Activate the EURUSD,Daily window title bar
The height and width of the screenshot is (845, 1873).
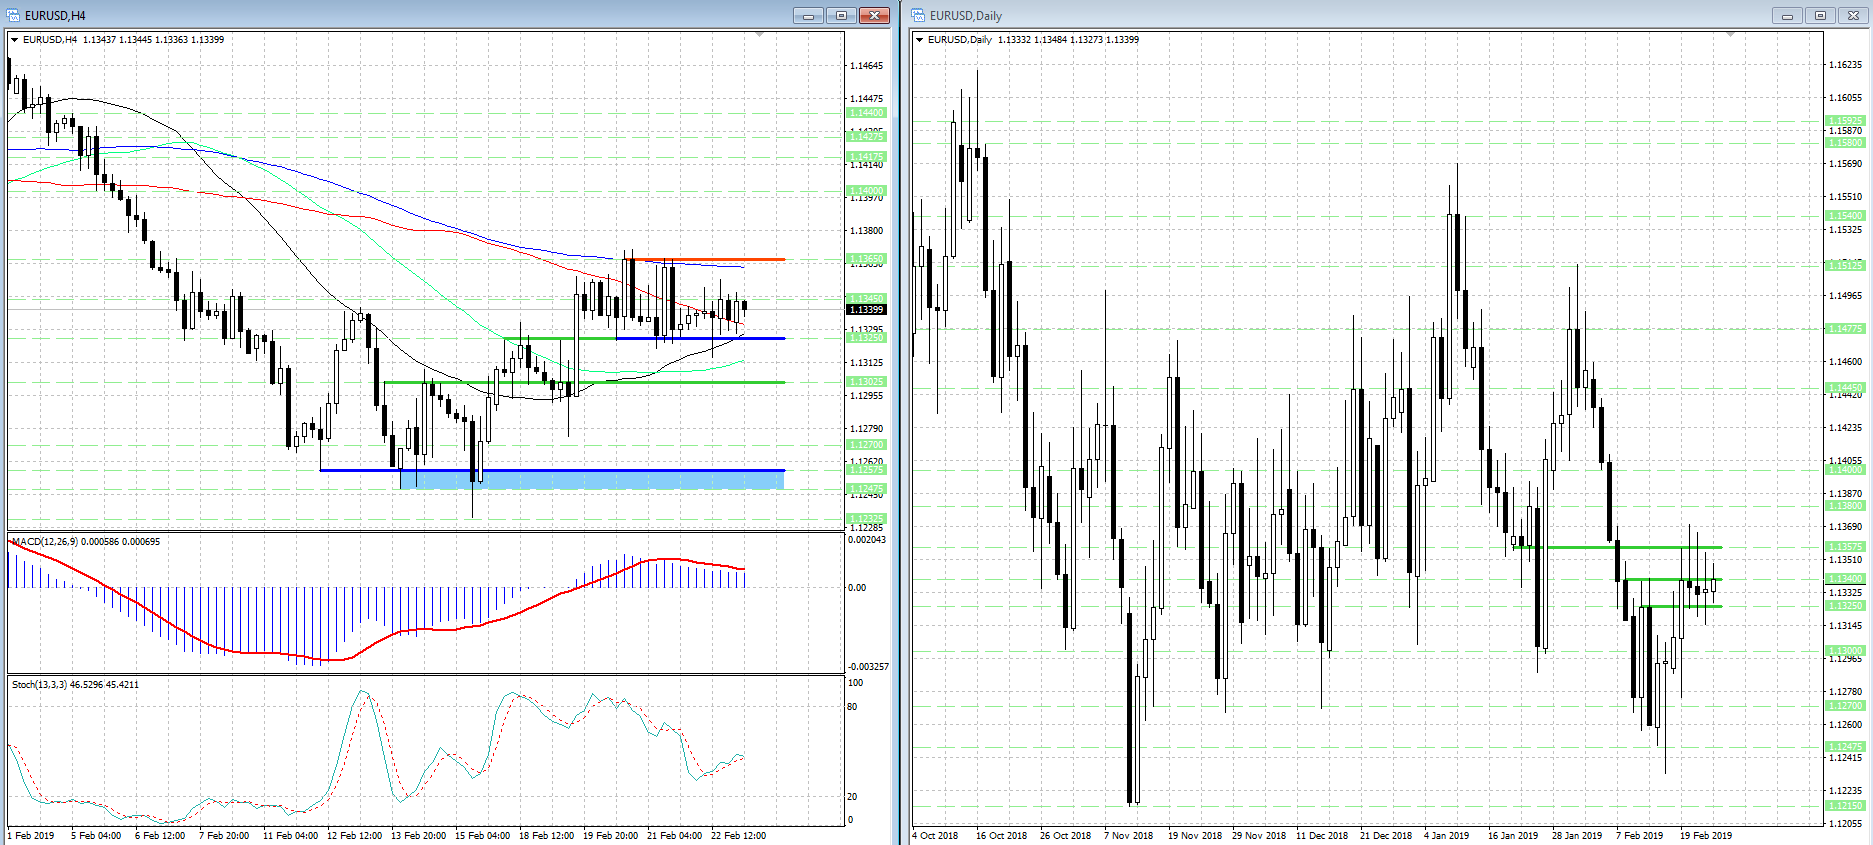1300,15
